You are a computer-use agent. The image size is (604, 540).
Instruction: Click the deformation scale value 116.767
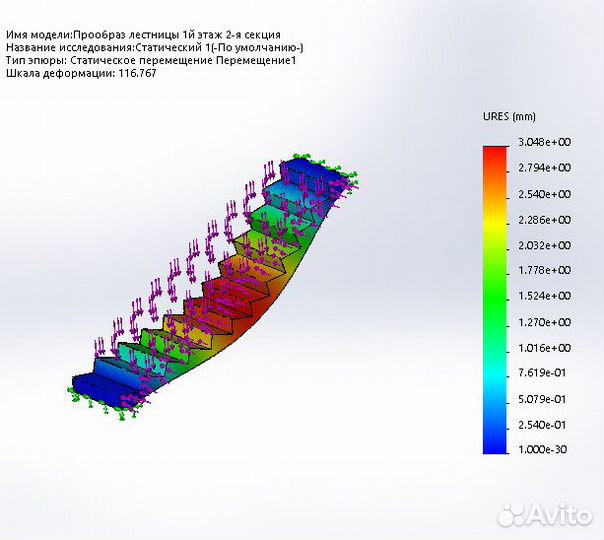[135, 73]
